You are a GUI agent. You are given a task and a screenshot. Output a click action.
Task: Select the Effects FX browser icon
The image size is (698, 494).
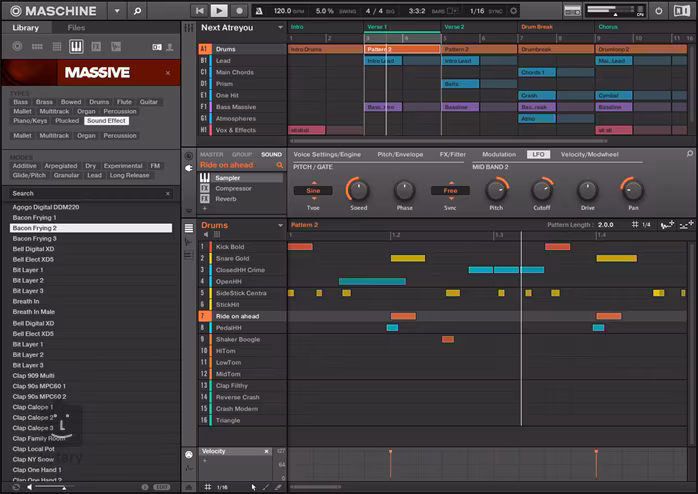(x=96, y=46)
